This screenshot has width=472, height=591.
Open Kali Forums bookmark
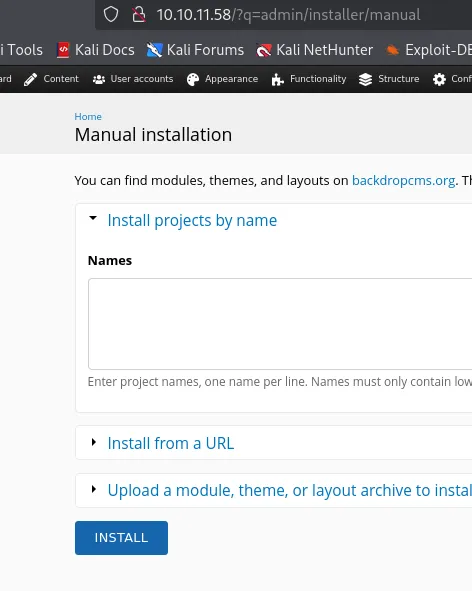pyautogui.click(x=195, y=50)
